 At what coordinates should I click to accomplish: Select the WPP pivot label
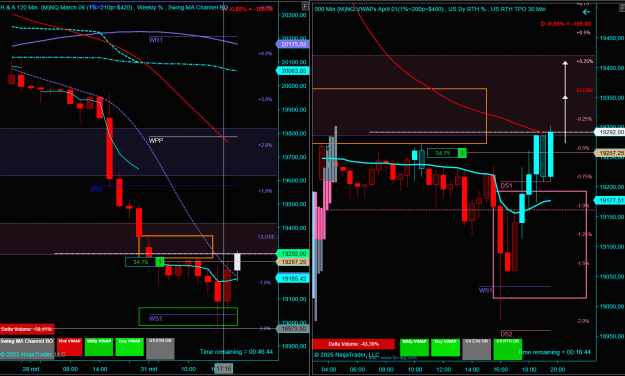click(156, 140)
